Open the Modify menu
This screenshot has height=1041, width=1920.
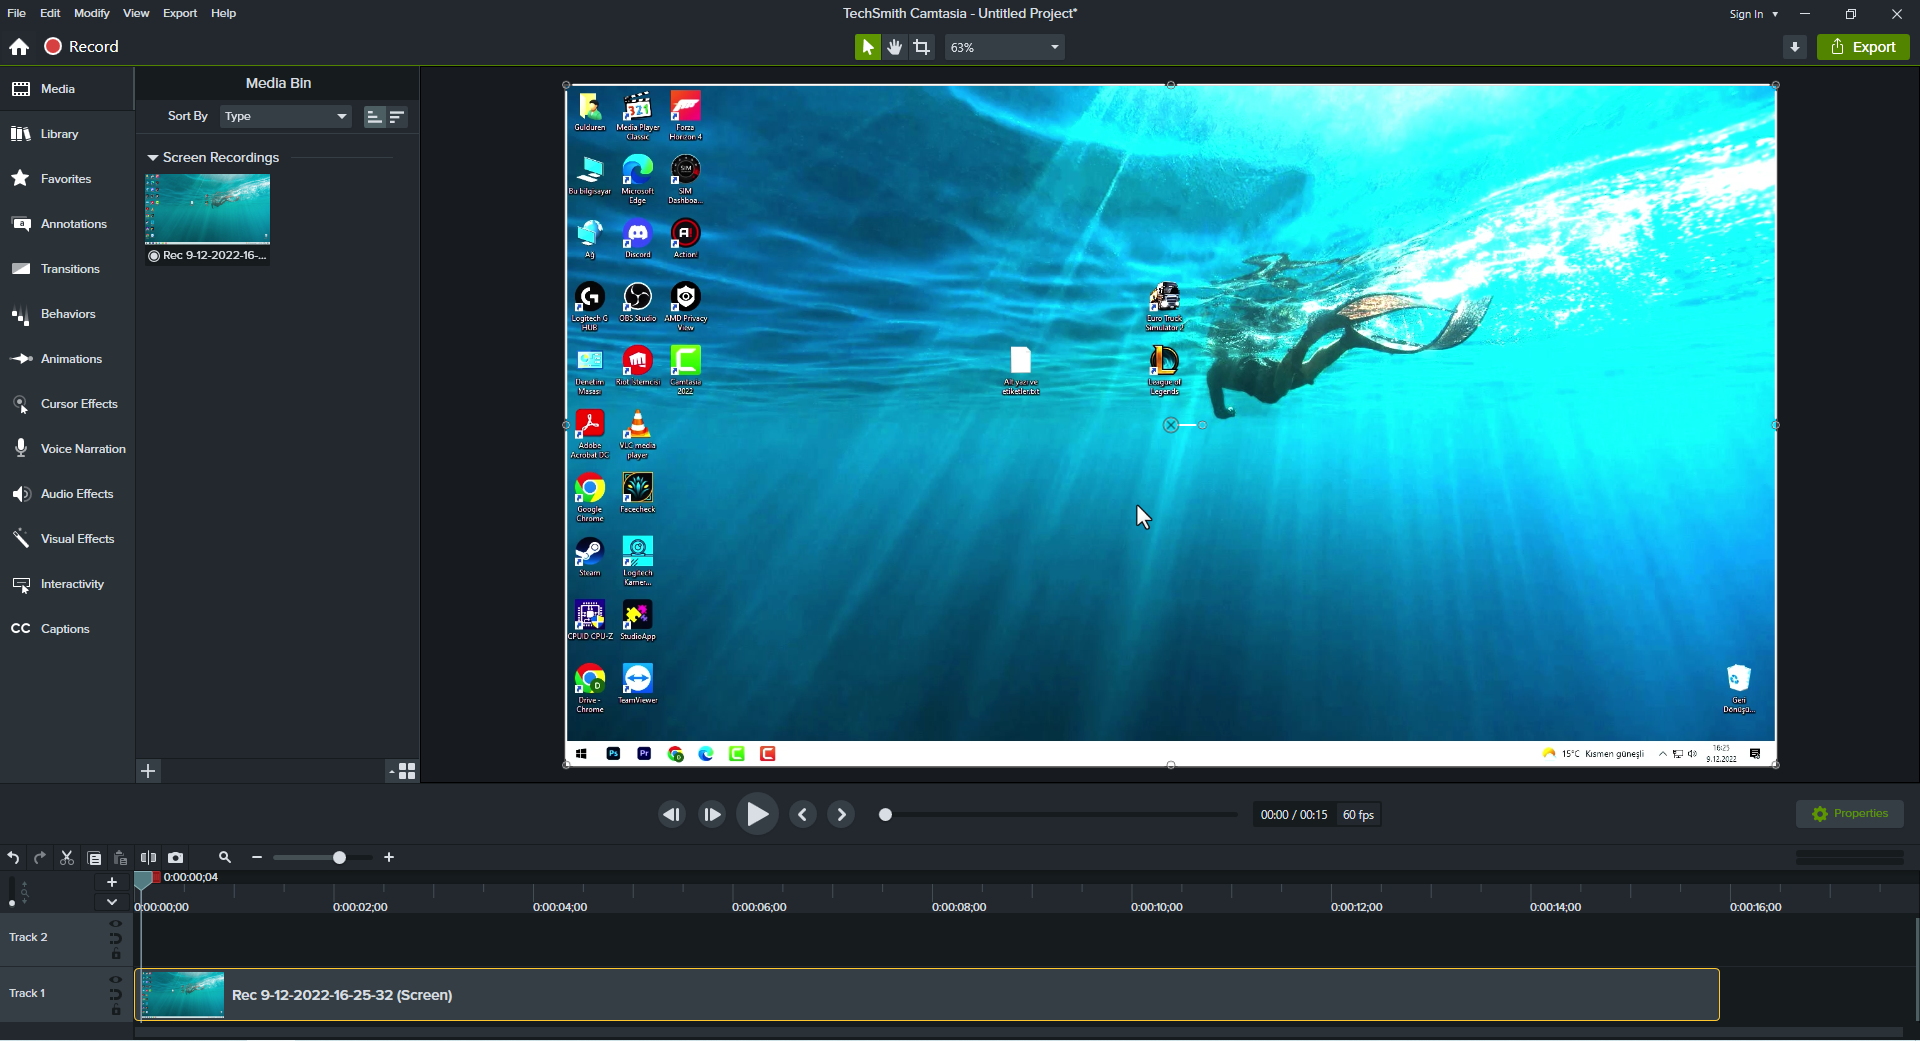point(91,13)
